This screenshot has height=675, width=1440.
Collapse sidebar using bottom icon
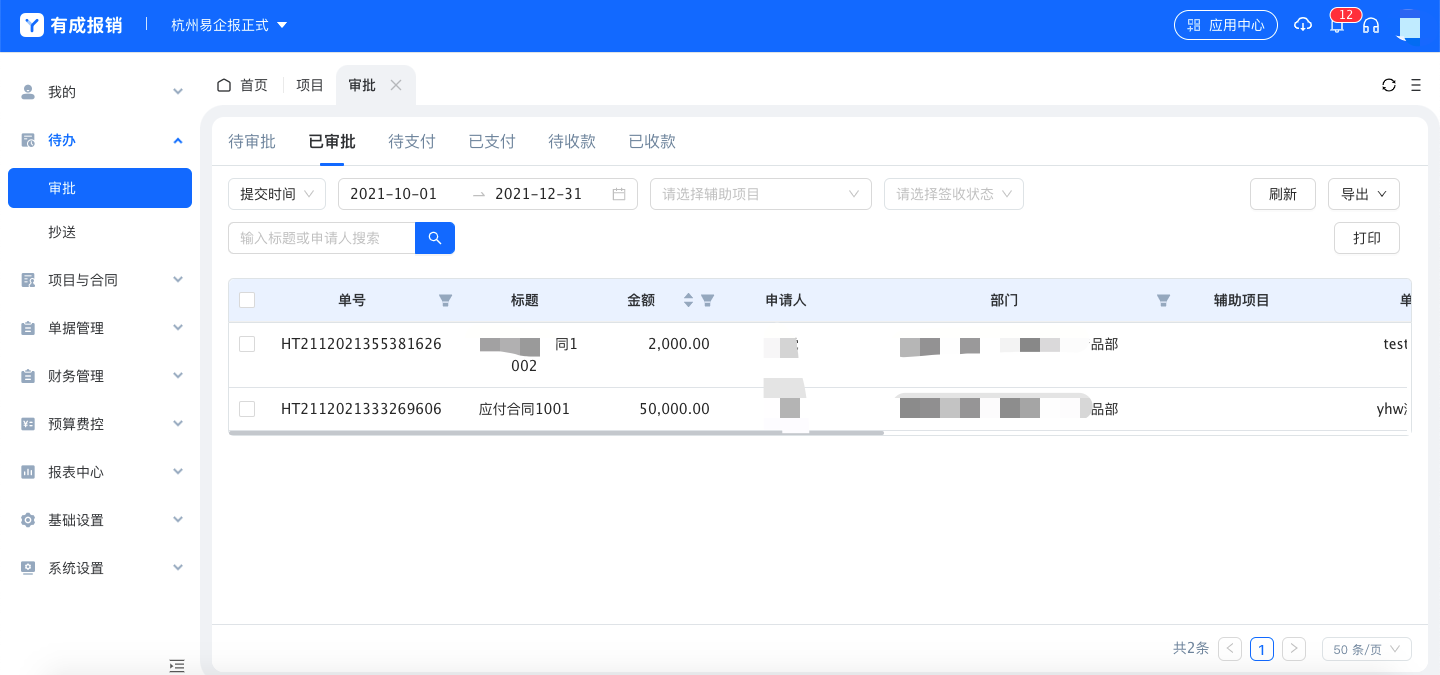click(x=177, y=665)
